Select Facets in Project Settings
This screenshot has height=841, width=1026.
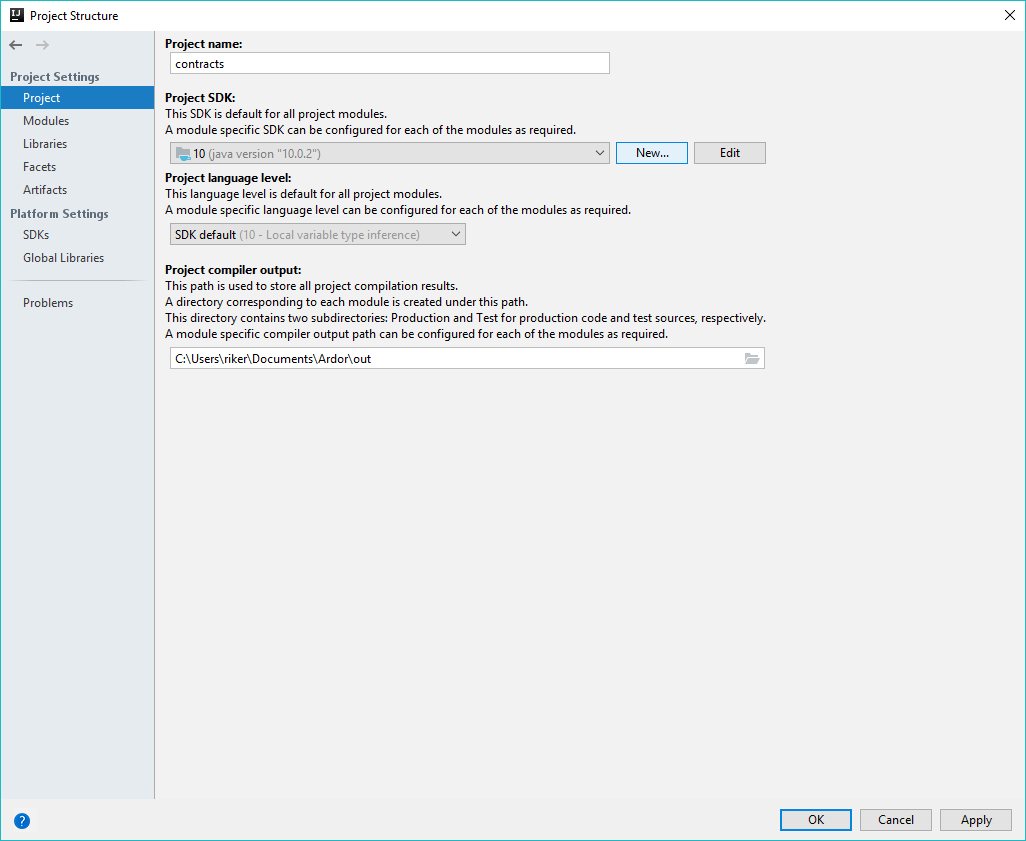click(x=40, y=167)
